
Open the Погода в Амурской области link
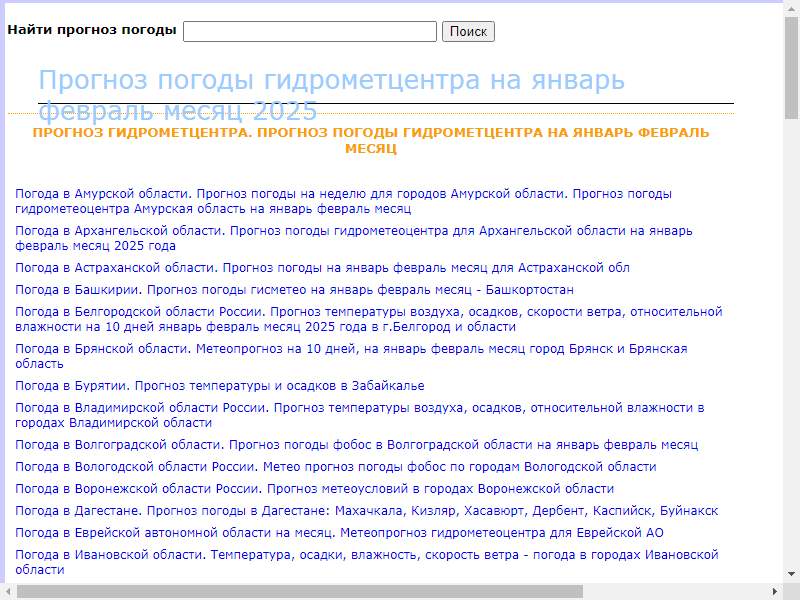point(343,201)
